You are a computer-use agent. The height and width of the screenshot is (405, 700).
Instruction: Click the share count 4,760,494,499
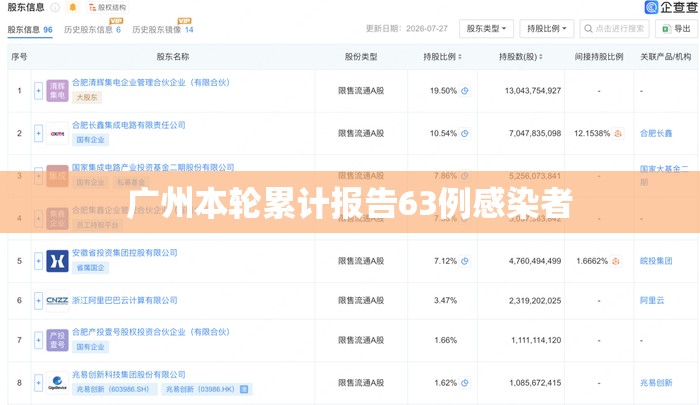tap(535, 261)
